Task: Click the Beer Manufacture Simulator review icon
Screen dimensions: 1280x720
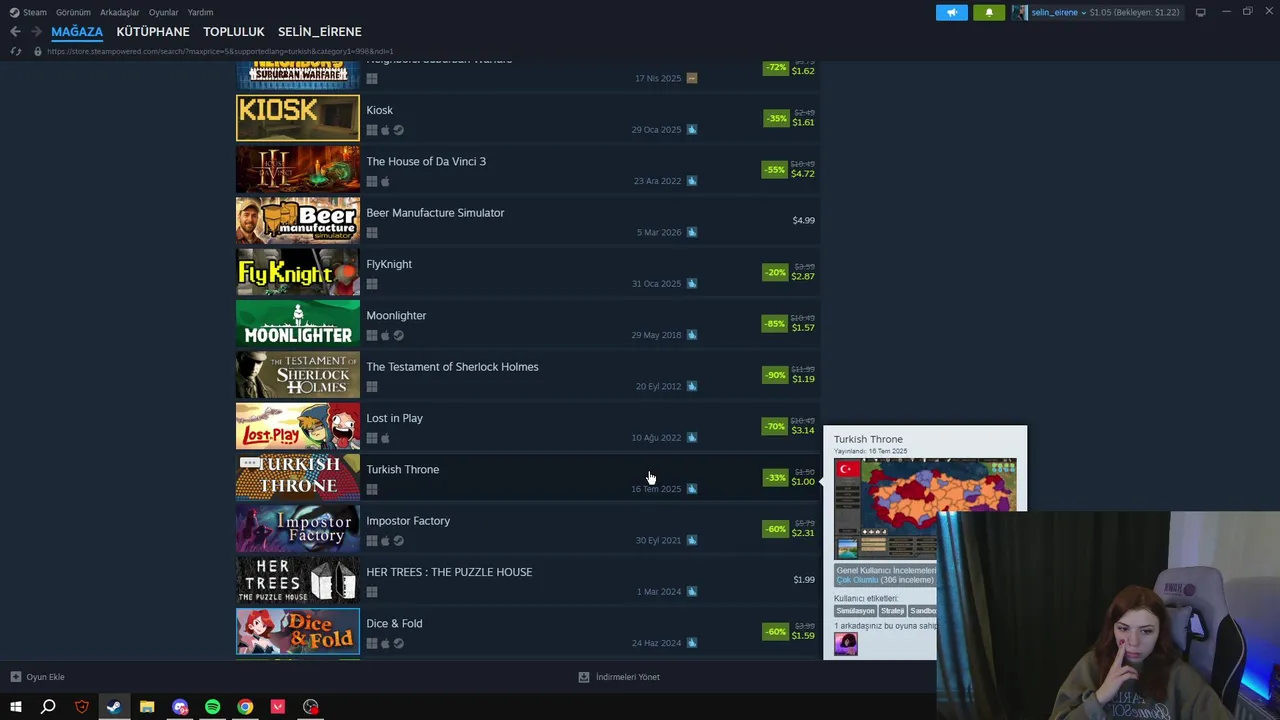Action: click(x=692, y=232)
